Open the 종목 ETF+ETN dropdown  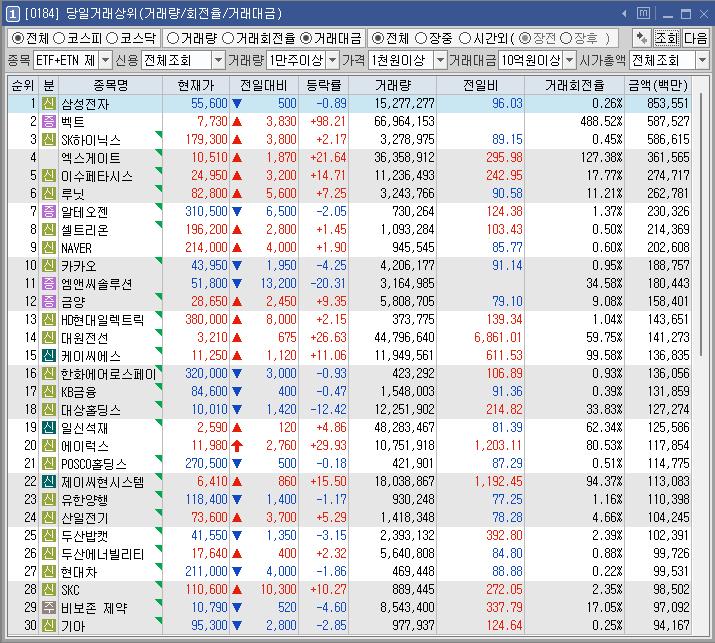tap(105, 60)
